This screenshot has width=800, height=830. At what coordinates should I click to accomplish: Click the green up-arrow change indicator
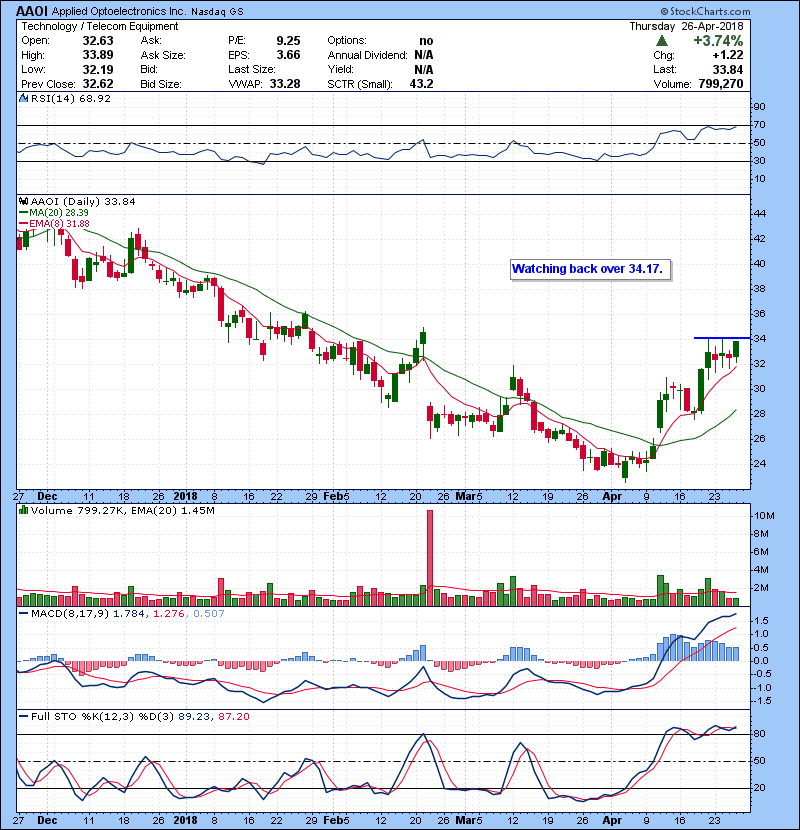coord(661,41)
